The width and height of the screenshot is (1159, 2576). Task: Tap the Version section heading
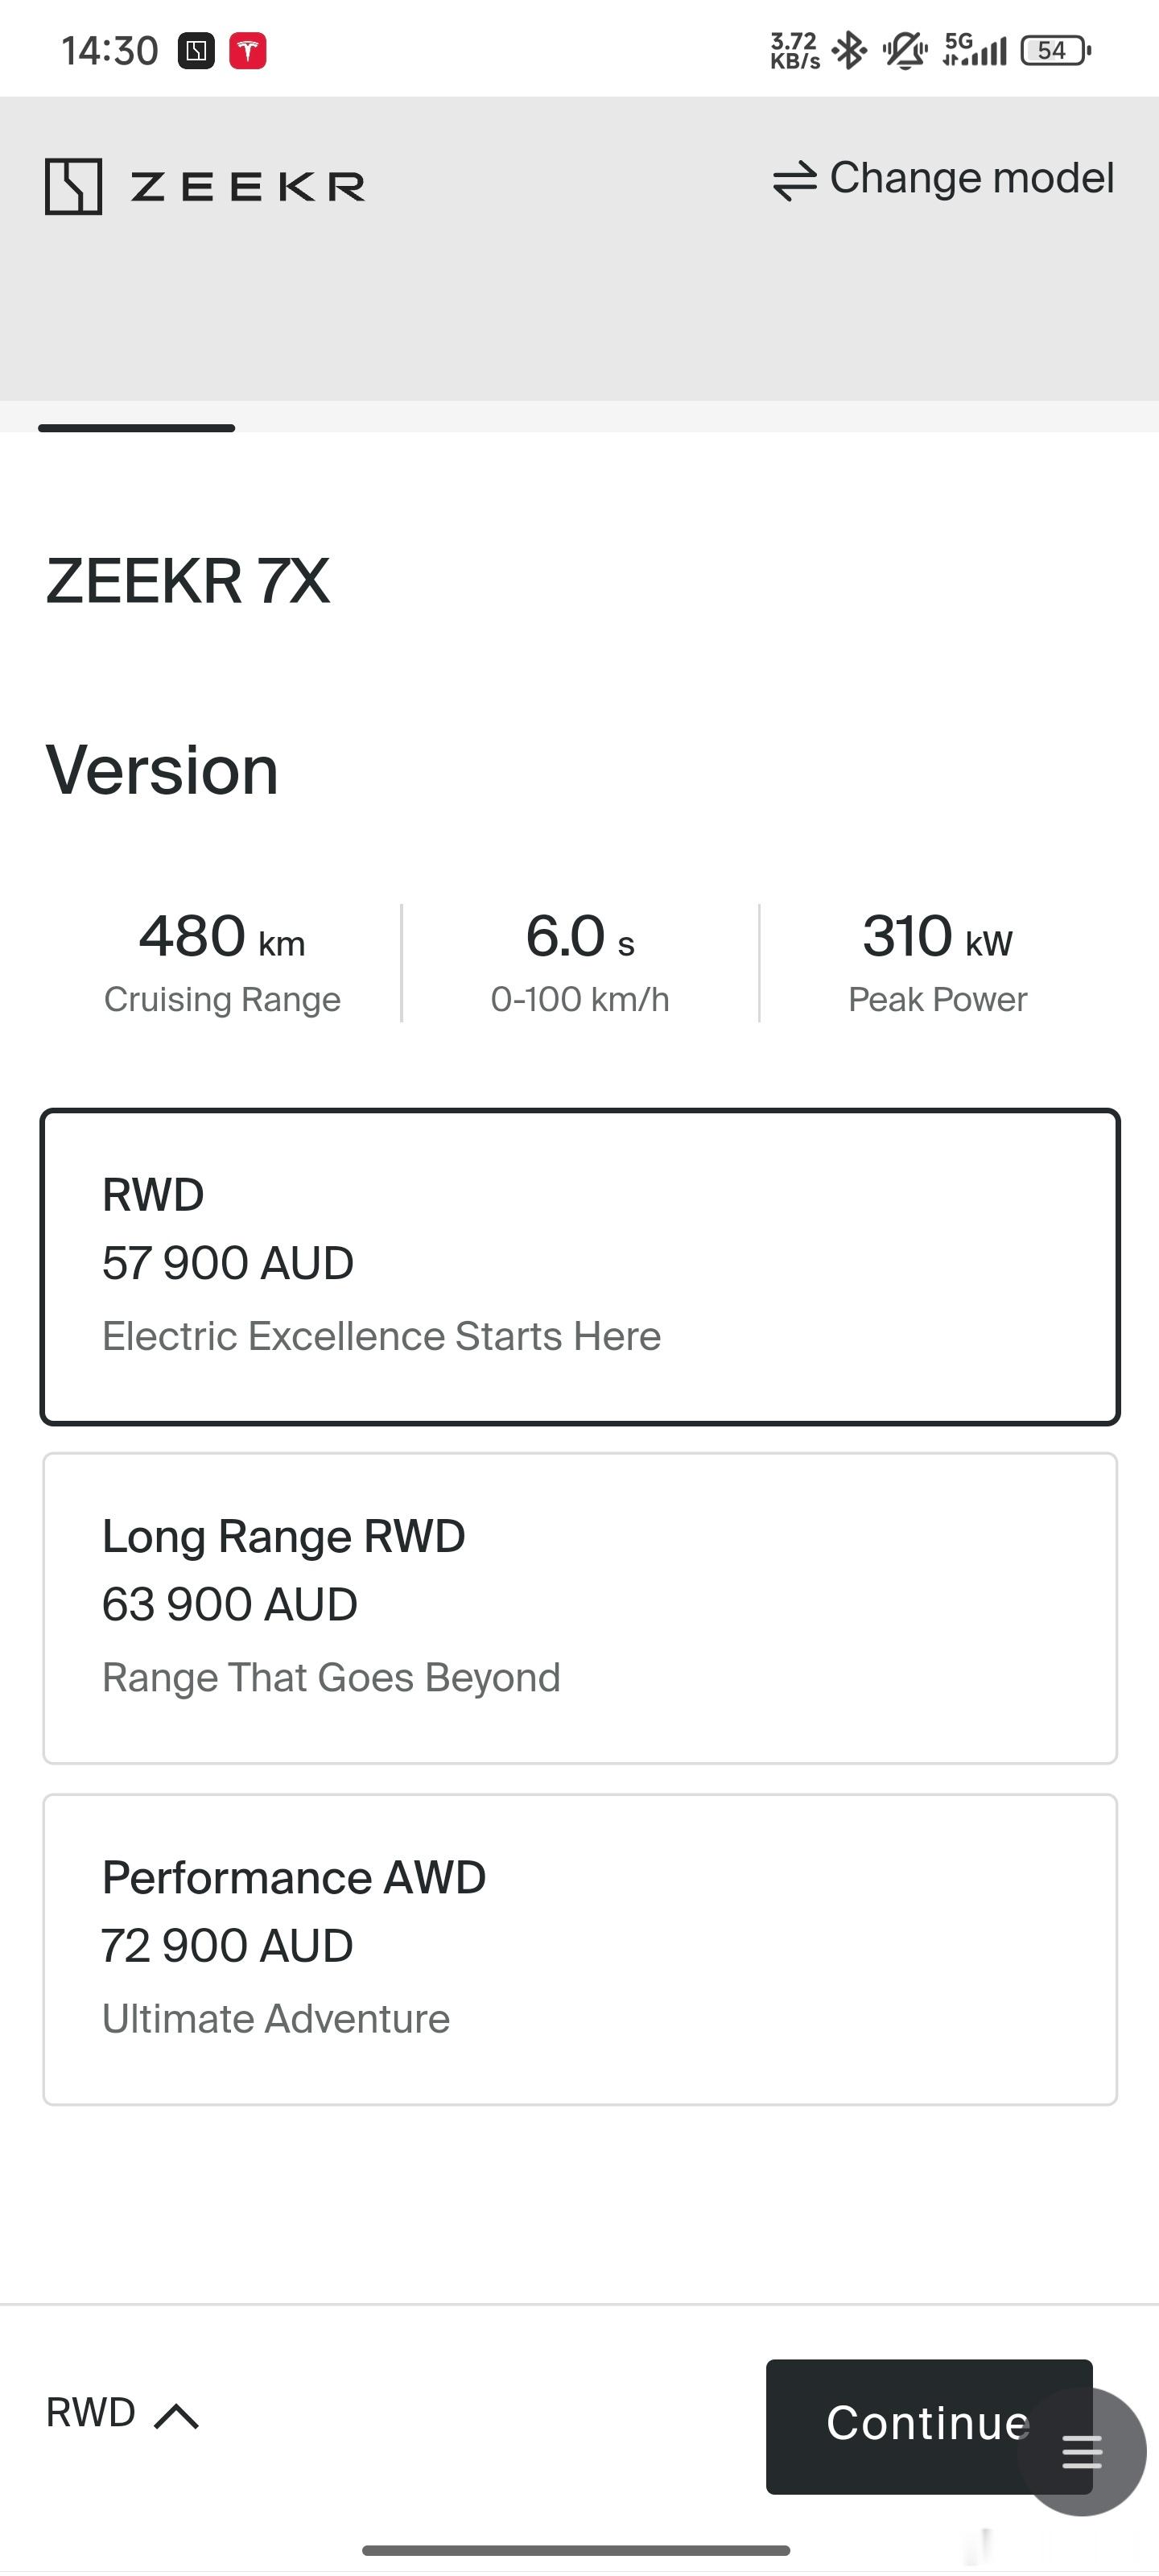[x=162, y=770]
